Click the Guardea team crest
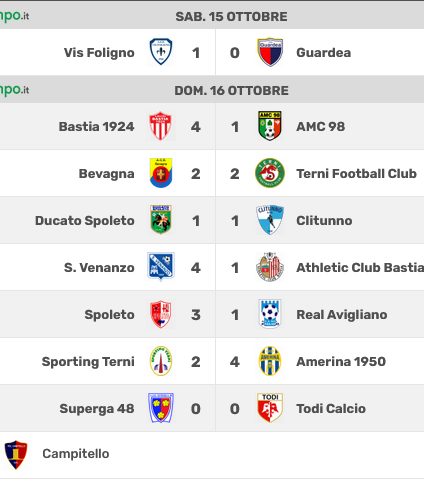Screen dimensions: 424x485 270,52
